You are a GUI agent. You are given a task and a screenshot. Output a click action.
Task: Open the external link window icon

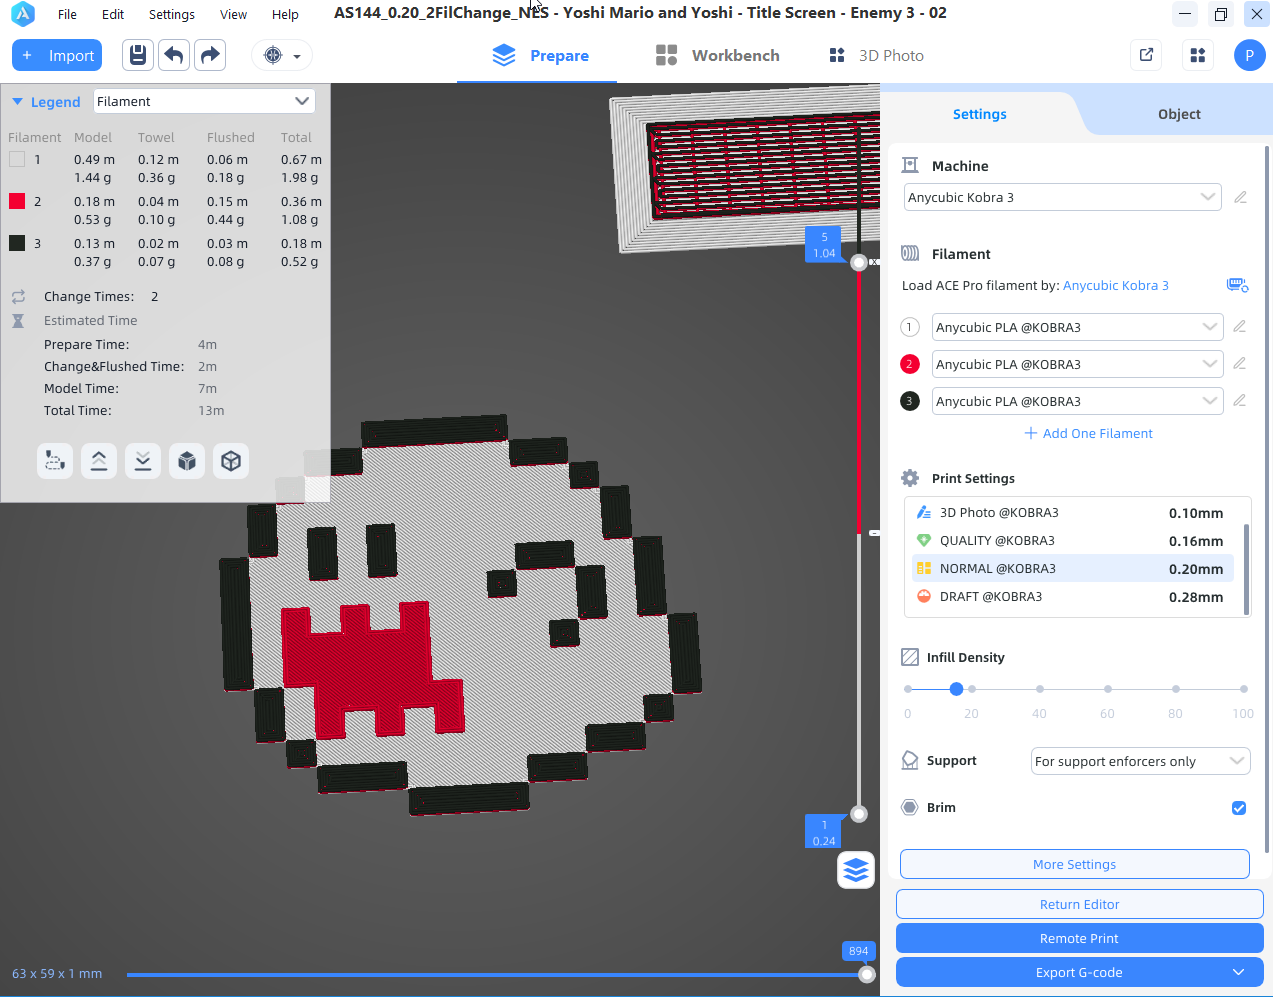(x=1147, y=55)
